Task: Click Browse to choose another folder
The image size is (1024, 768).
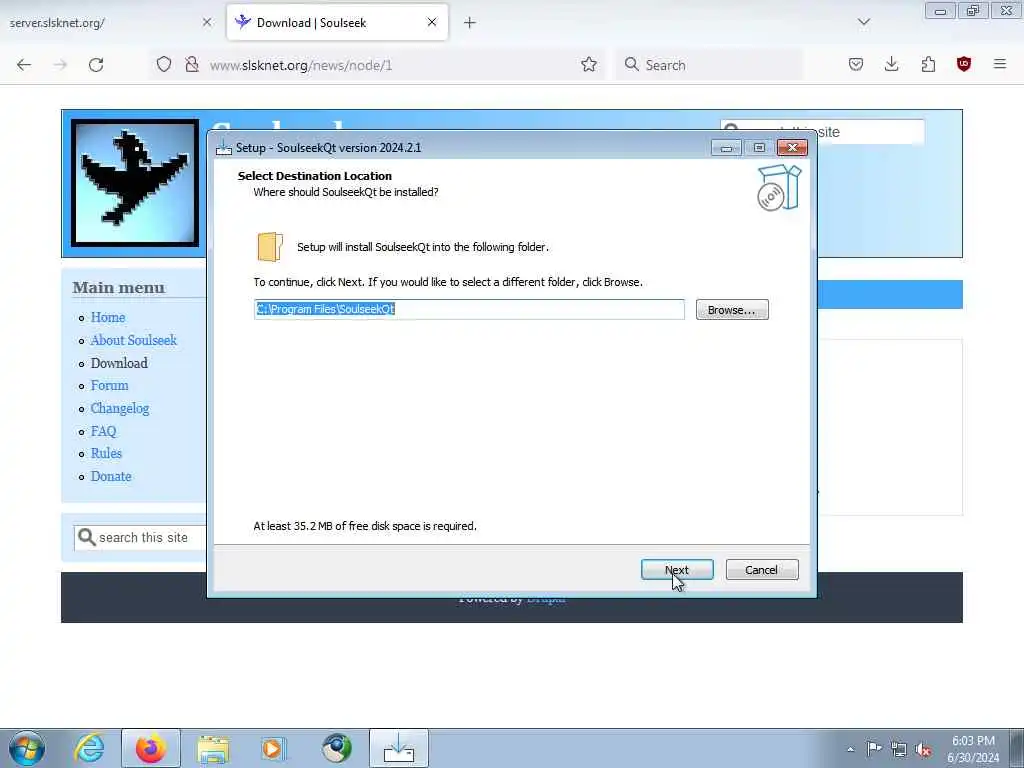Action: pyautogui.click(x=731, y=310)
